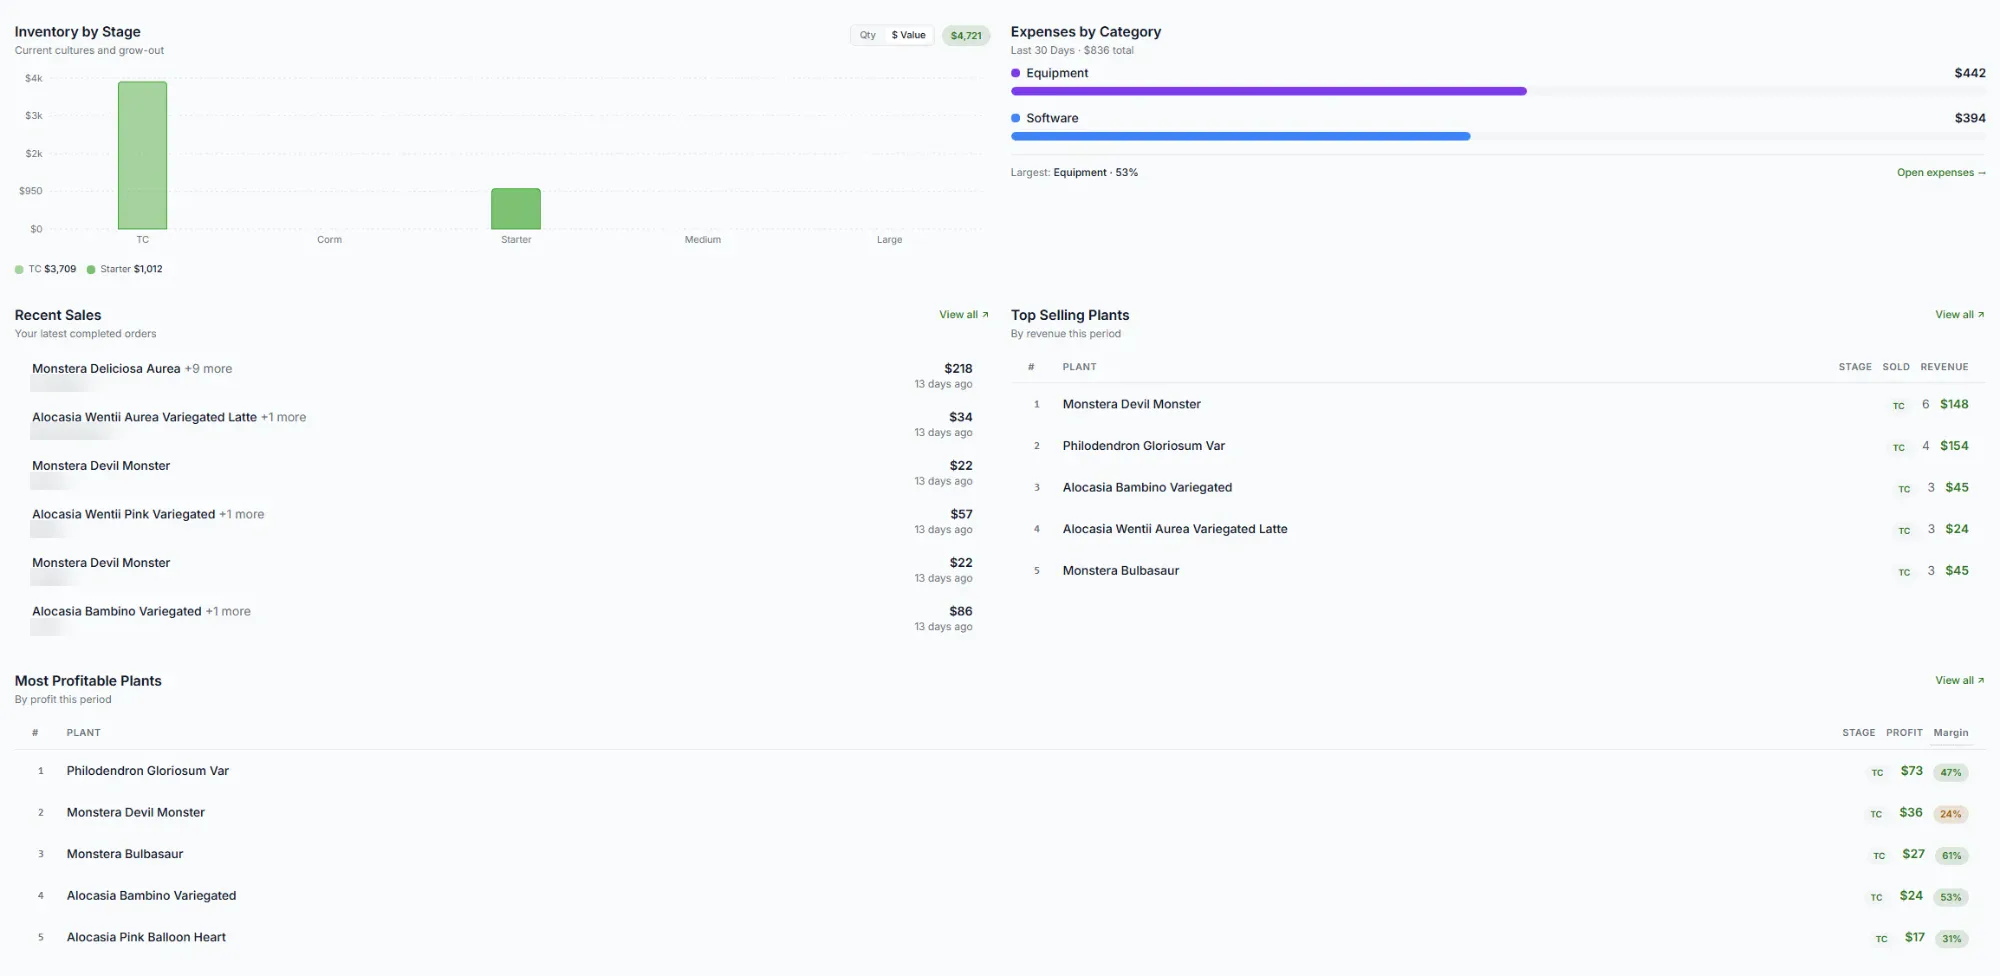Open the $86 Alocasia Bambino Variegated order
Screen dimensions: 2000x976
[x=502, y=619]
